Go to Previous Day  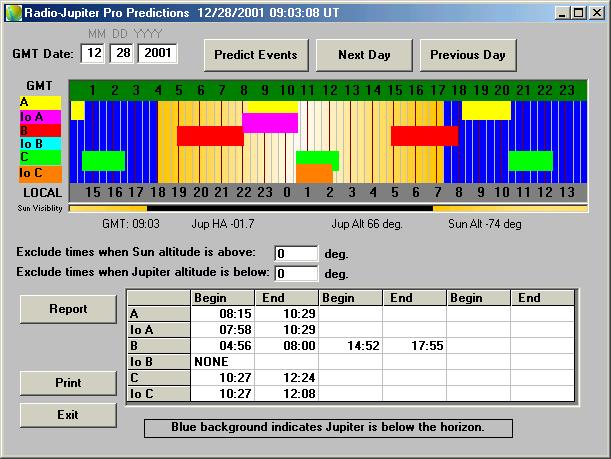(x=468, y=55)
